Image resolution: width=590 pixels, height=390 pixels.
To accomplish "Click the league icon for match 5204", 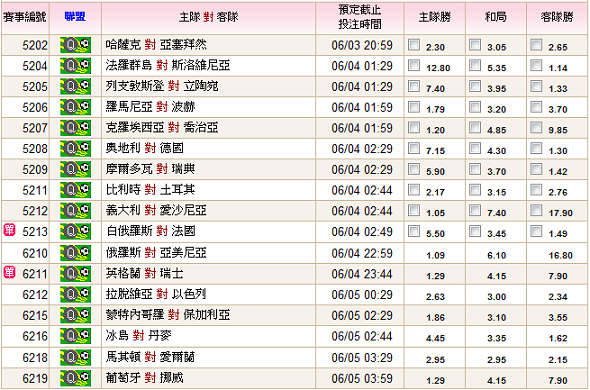I will pos(75,66).
